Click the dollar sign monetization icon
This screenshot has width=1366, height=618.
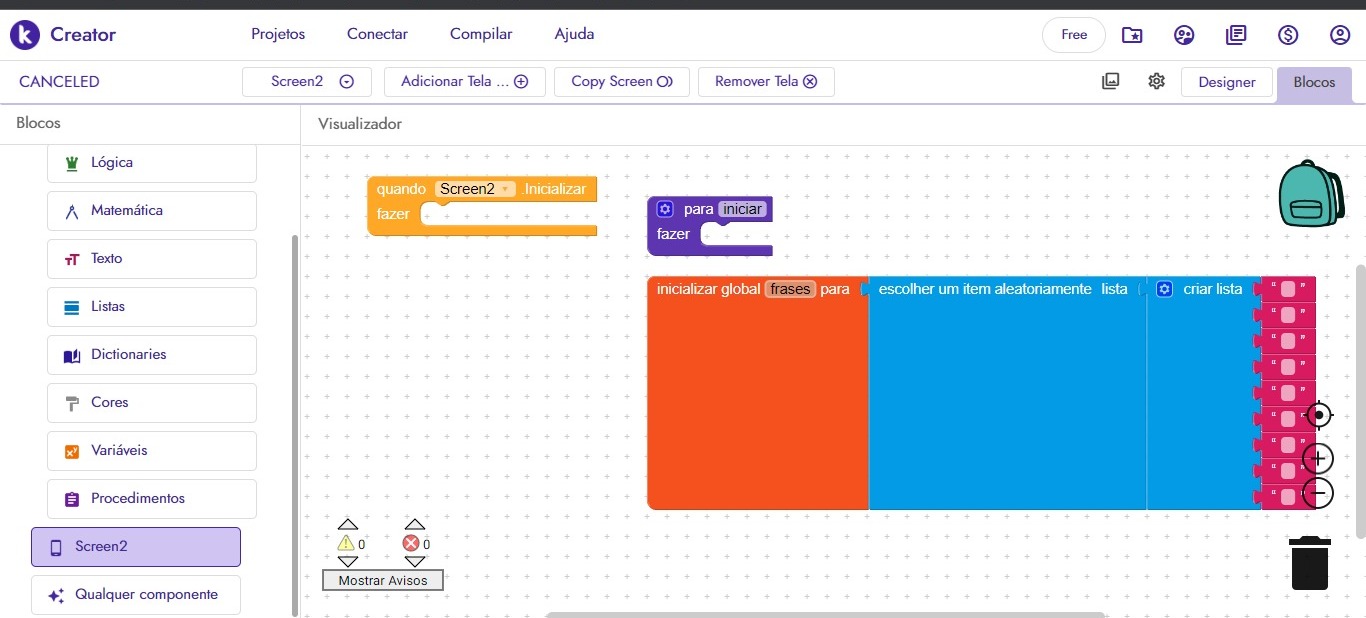[1288, 35]
